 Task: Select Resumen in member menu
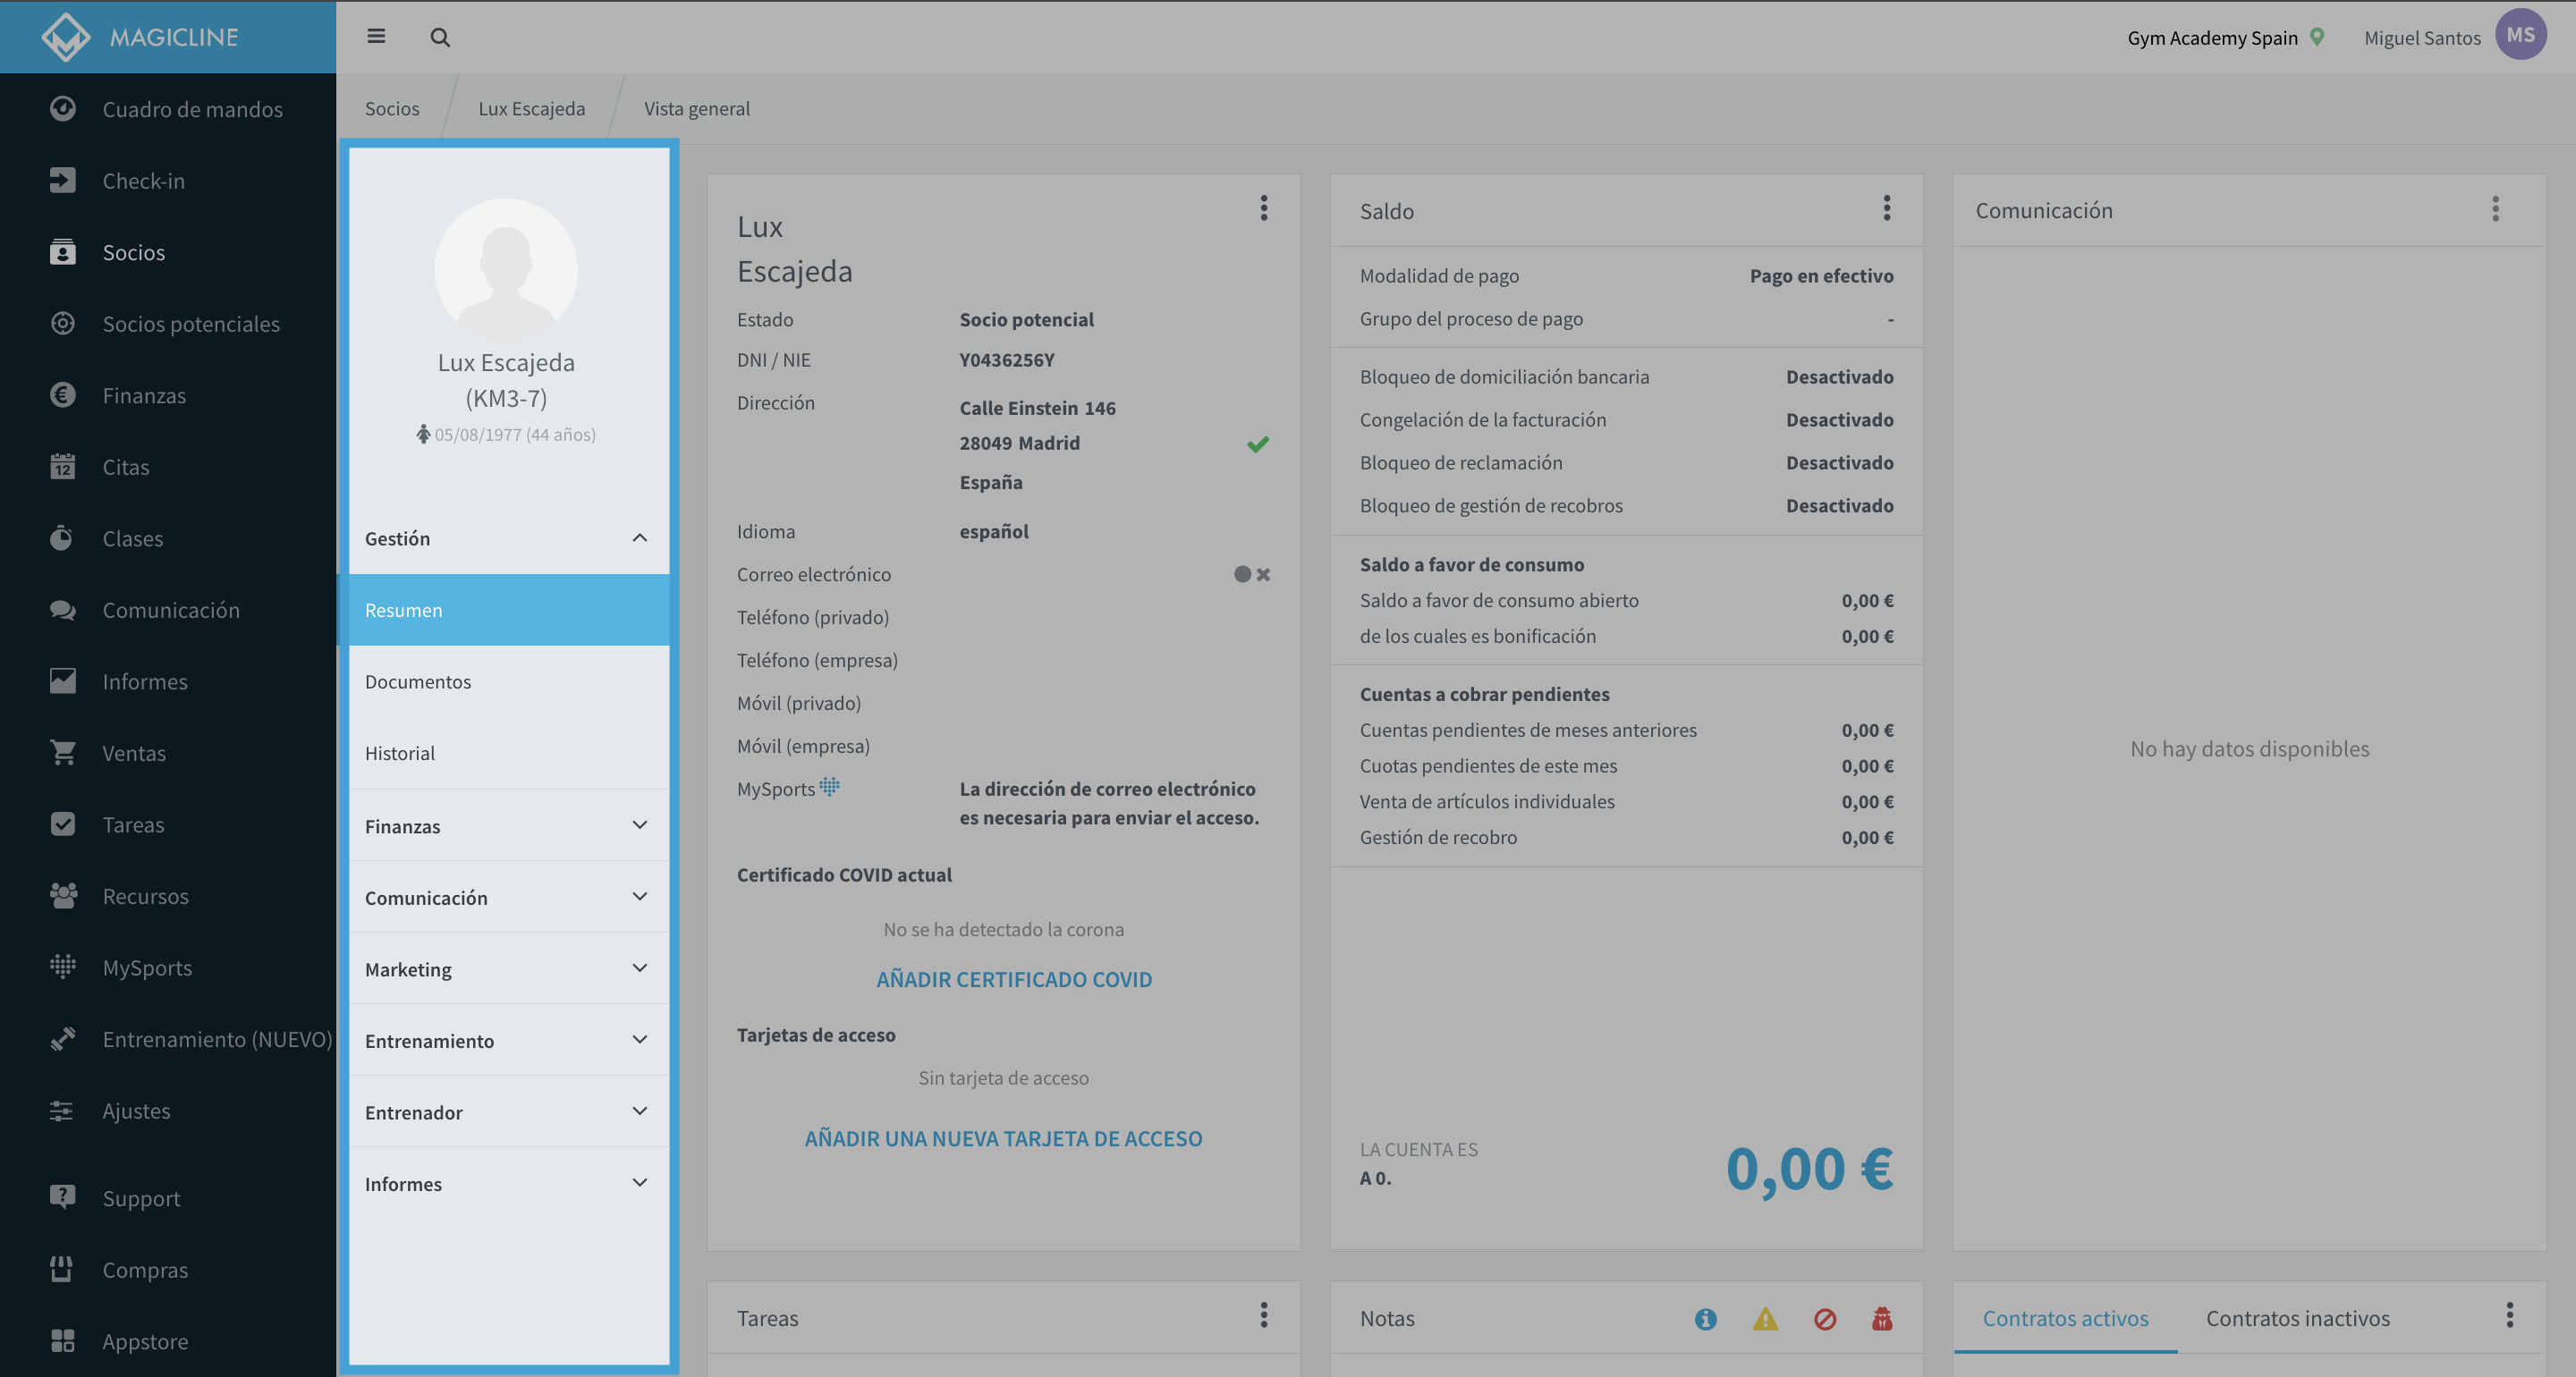(509, 610)
